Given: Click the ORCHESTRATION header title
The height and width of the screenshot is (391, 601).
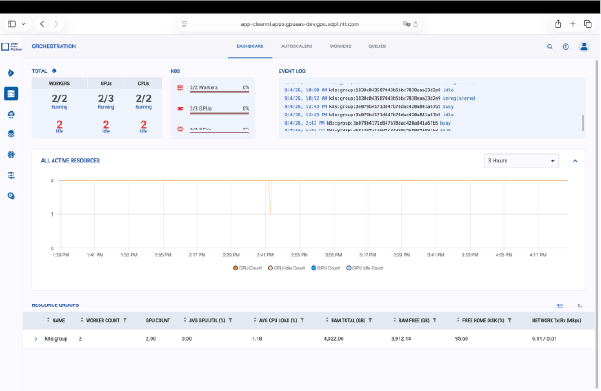Looking at the screenshot, I should [x=54, y=46].
